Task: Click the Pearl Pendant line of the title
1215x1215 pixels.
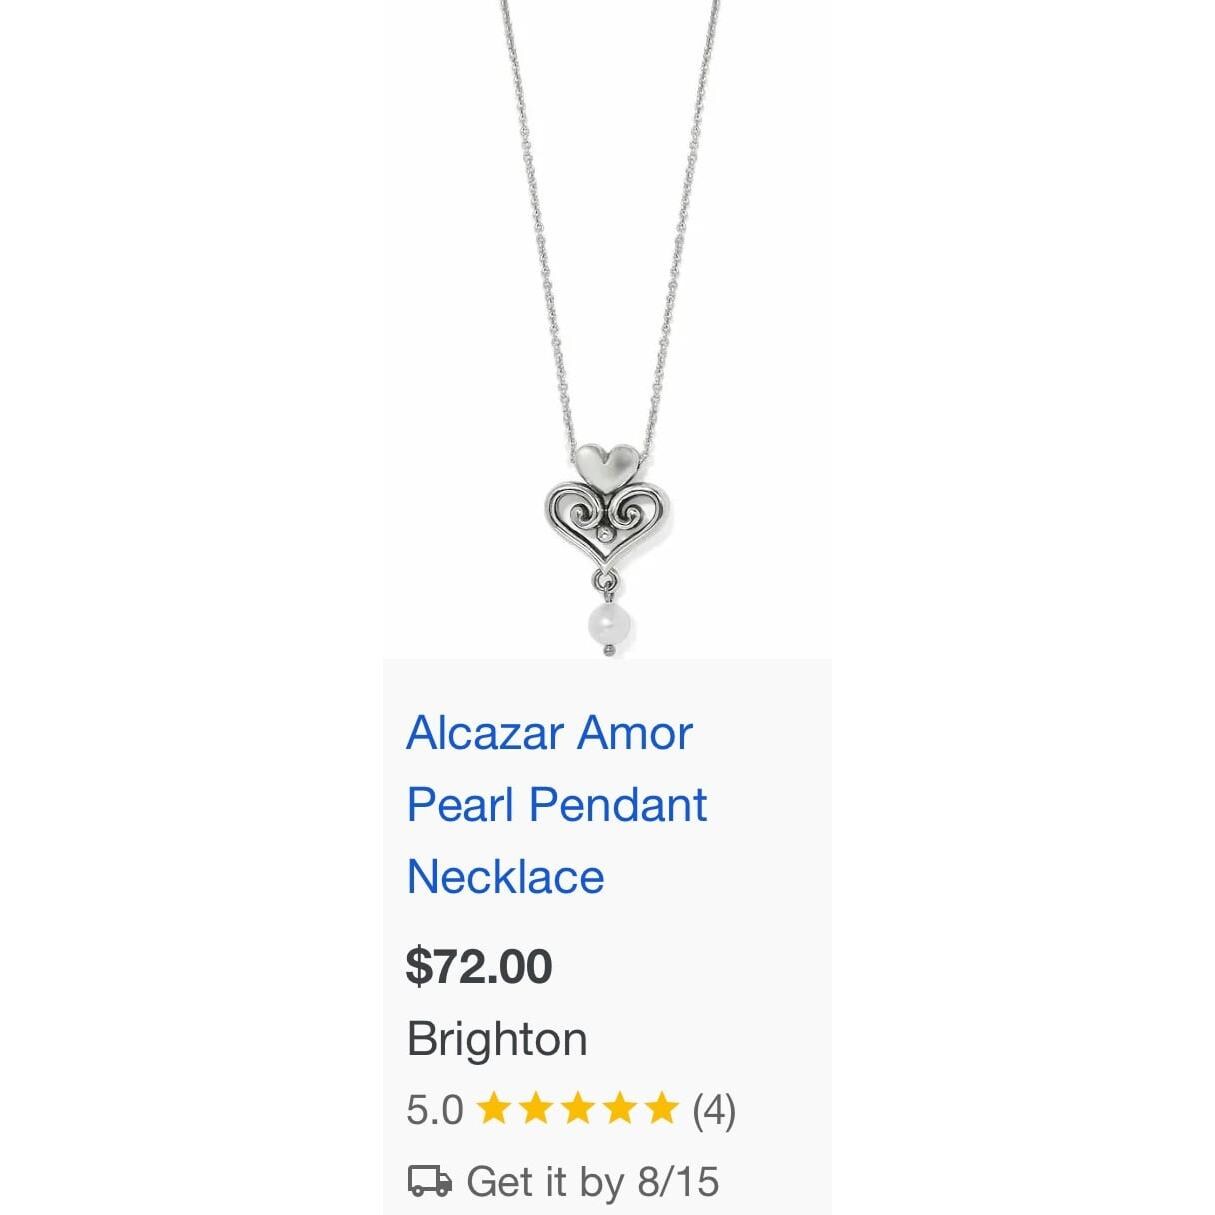Action: tap(557, 805)
